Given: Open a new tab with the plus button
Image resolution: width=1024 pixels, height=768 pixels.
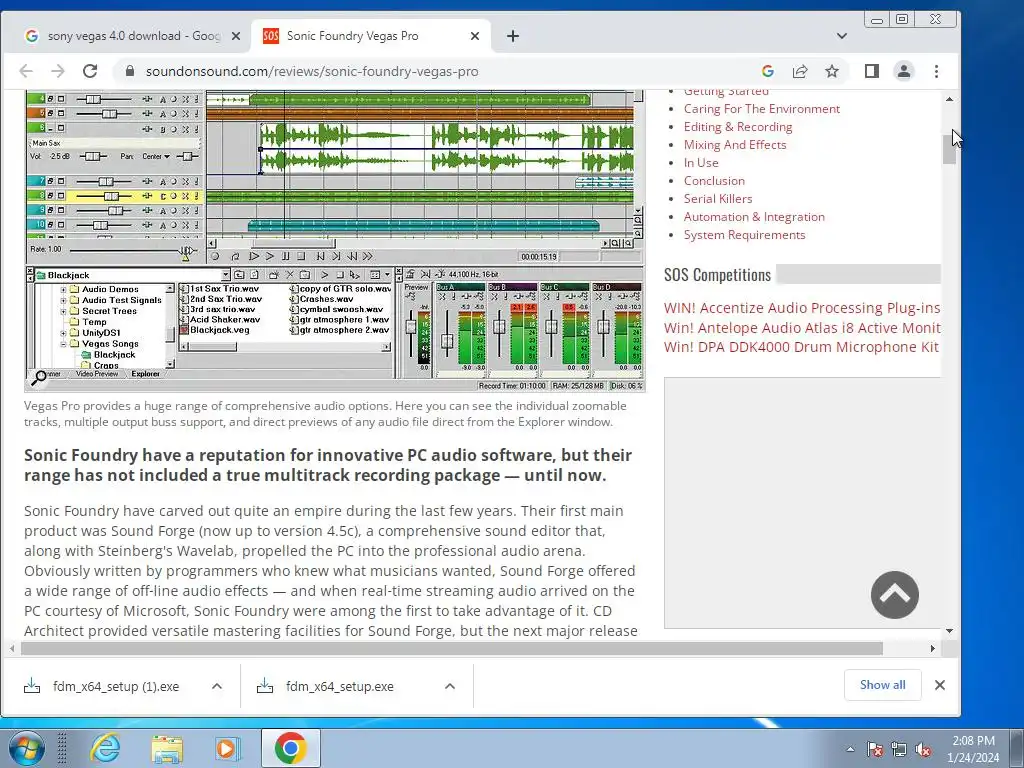Looking at the screenshot, I should coord(513,36).
